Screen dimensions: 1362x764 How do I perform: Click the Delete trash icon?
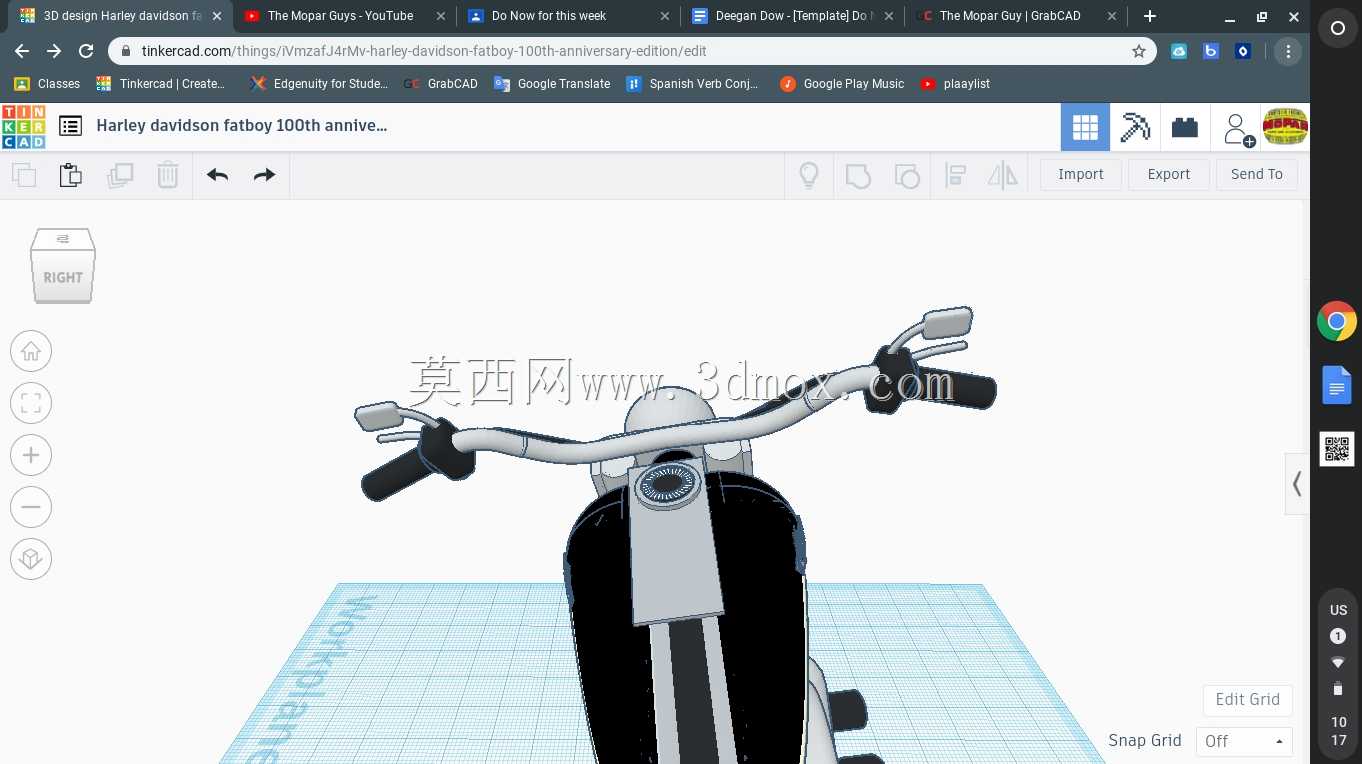[x=167, y=175]
